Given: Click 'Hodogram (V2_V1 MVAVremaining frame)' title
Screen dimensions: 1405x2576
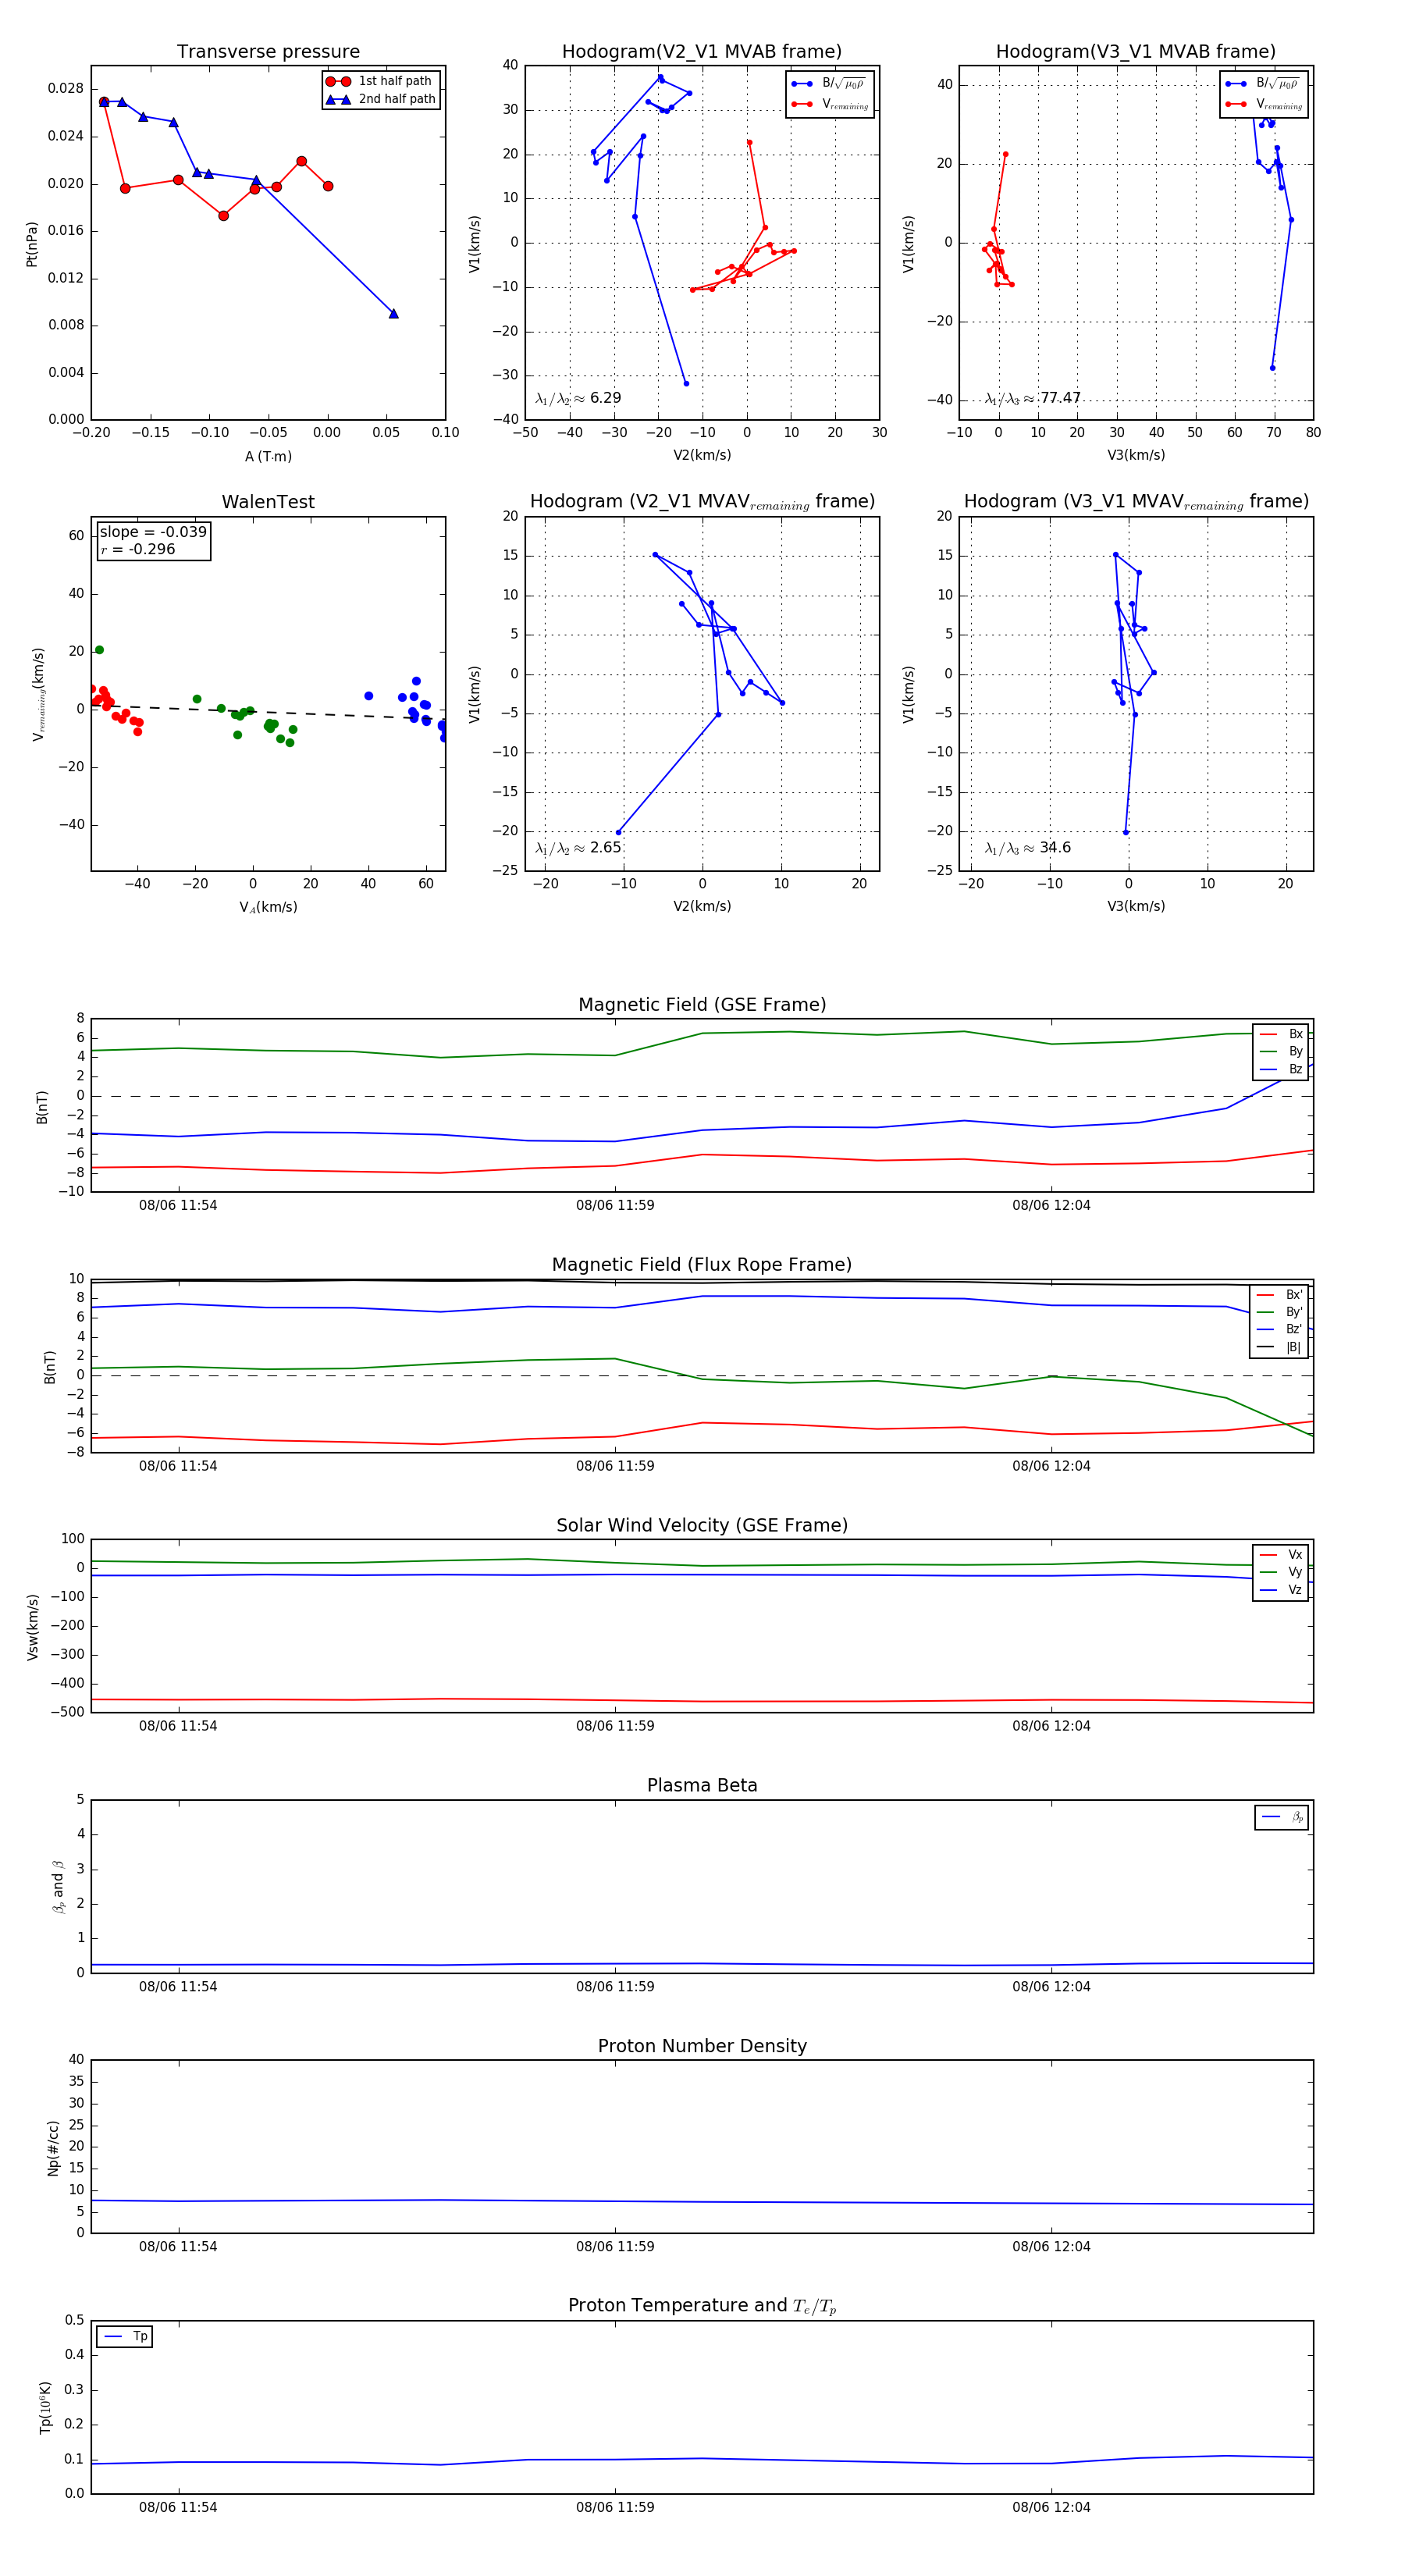Looking at the screenshot, I should point(702,502).
